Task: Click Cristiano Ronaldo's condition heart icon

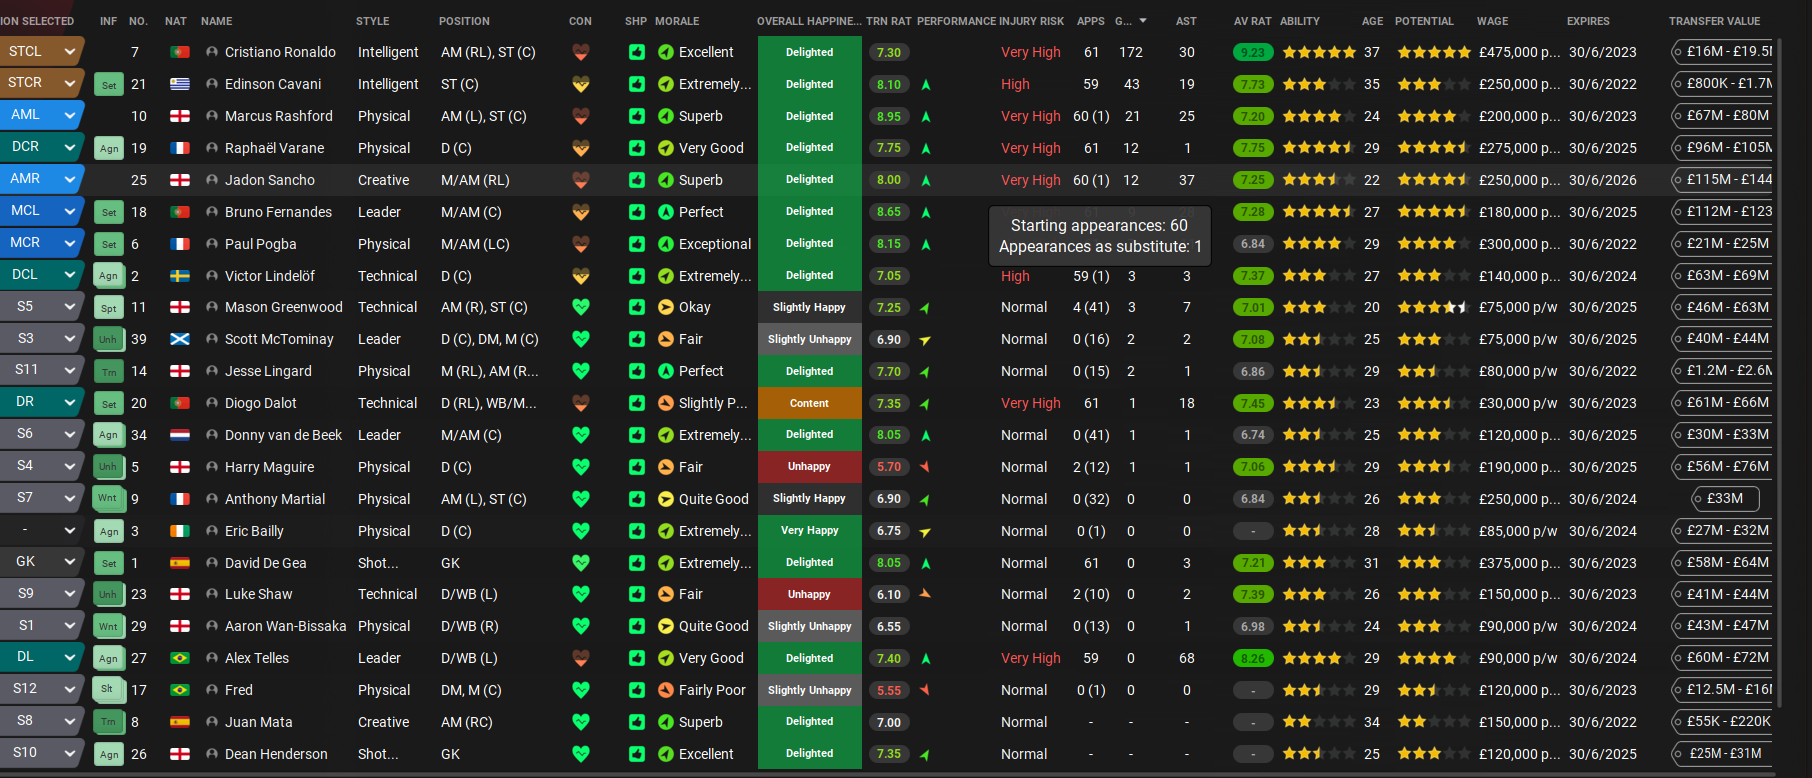Action: 580,52
